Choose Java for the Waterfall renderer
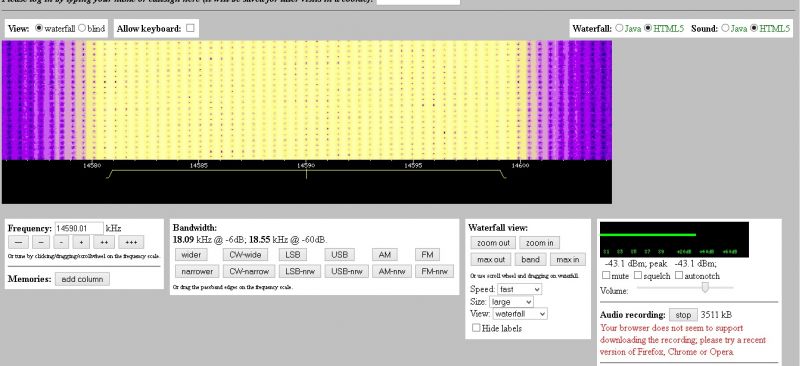 tap(619, 28)
